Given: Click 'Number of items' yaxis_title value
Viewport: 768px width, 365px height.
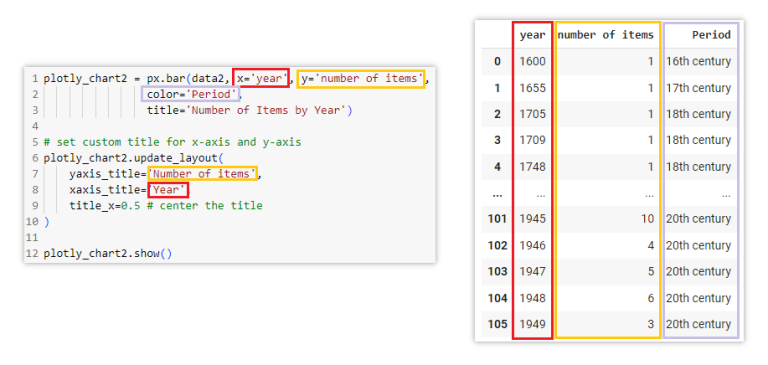Looking at the screenshot, I should 203,173.
